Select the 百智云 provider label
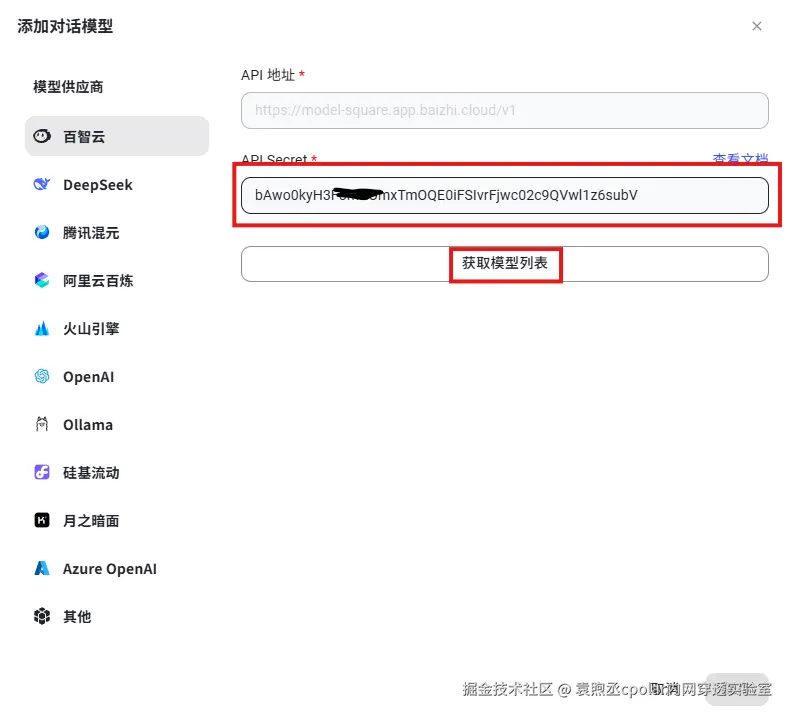Viewport: 790px width, 716px height. point(84,137)
